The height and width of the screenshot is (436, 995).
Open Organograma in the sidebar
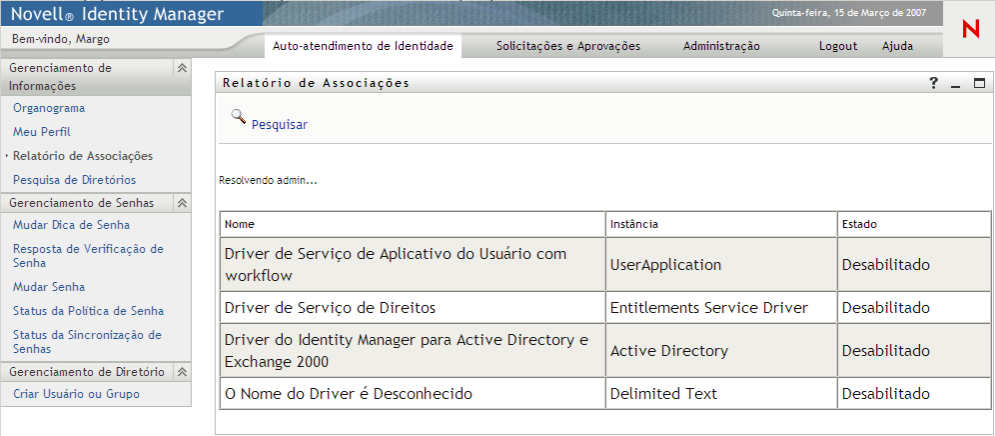(49, 108)
